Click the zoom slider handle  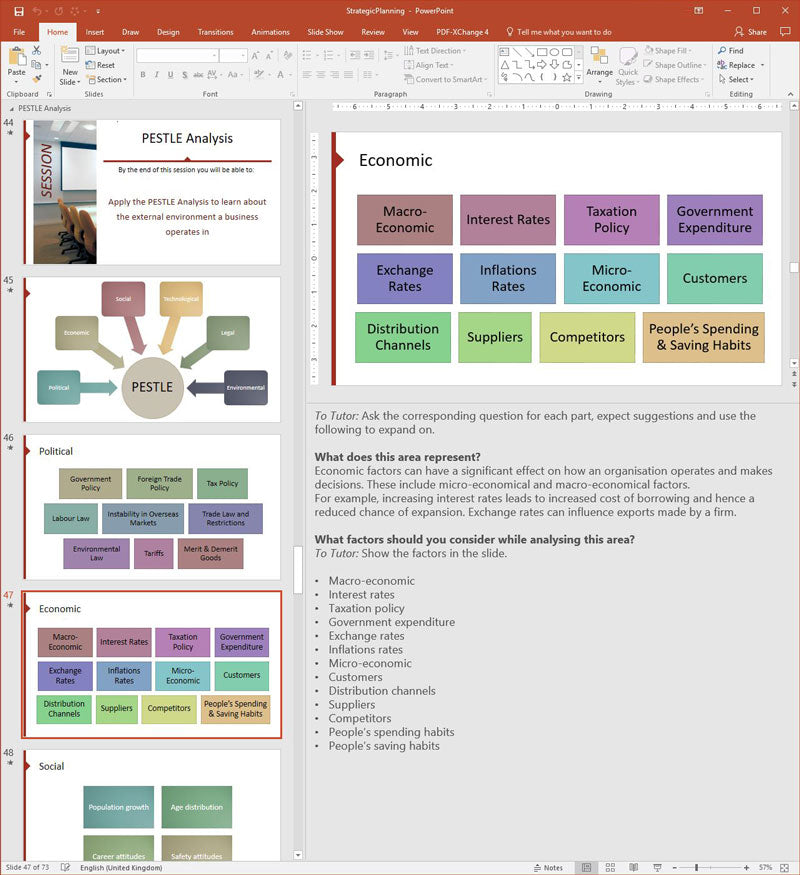pyautogui.click(x=696, y=868)
